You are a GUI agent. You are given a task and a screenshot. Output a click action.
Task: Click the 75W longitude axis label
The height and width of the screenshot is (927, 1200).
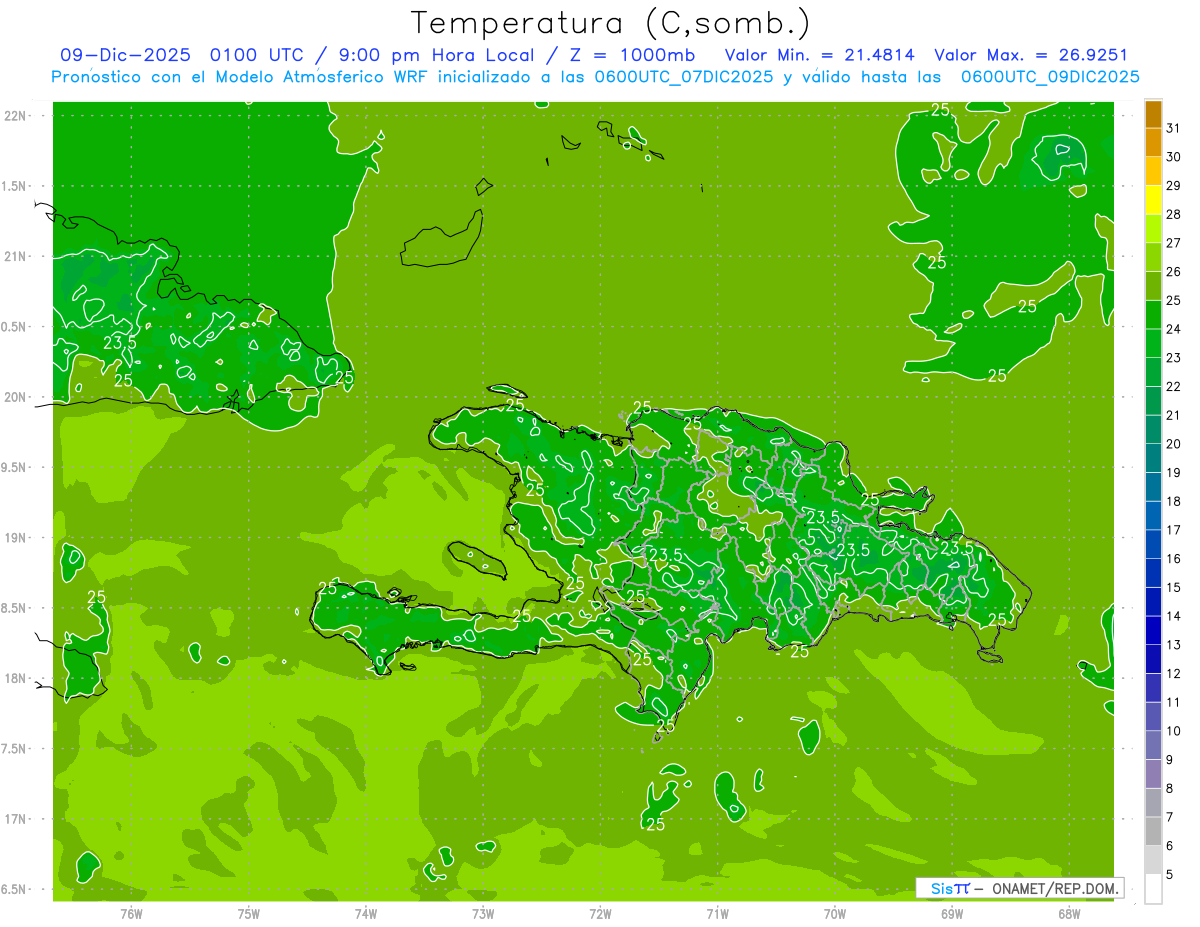point(249,914)
